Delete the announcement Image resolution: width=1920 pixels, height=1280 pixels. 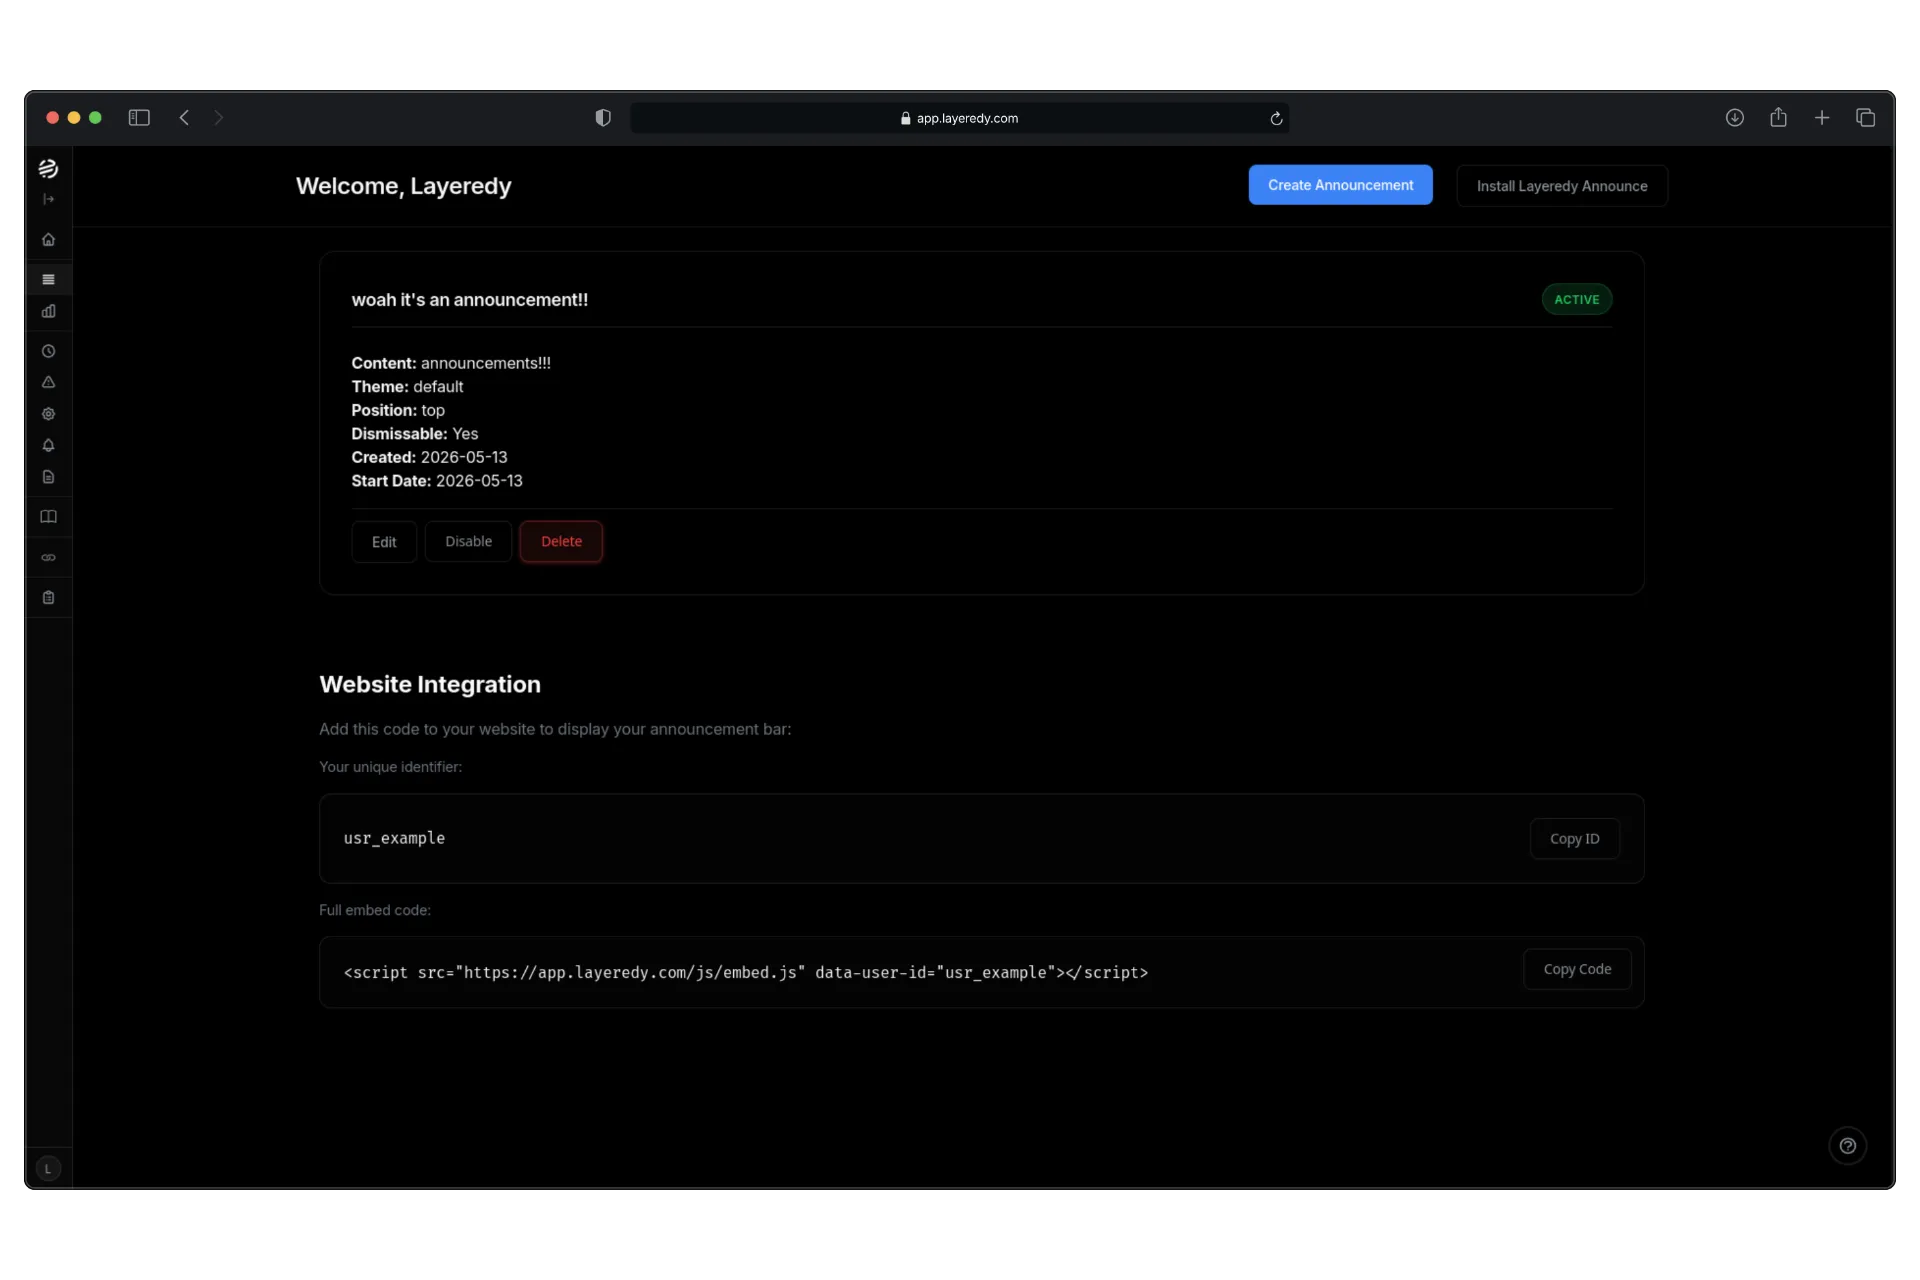pos(561,541)
